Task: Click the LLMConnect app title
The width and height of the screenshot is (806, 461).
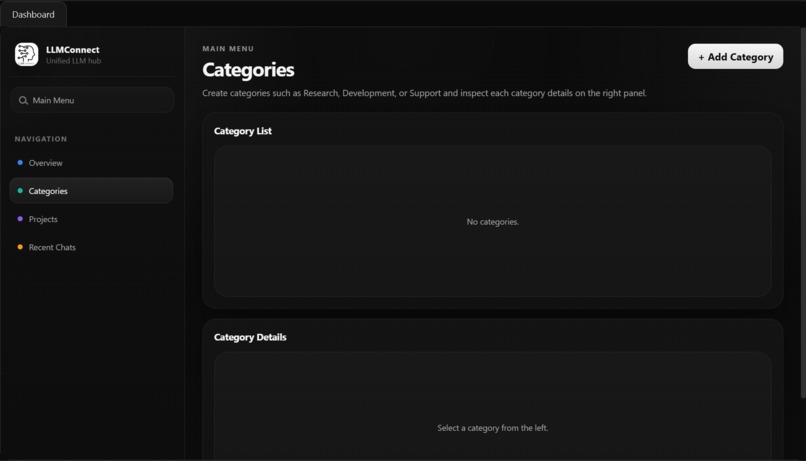Action: (x=72, y=50)
